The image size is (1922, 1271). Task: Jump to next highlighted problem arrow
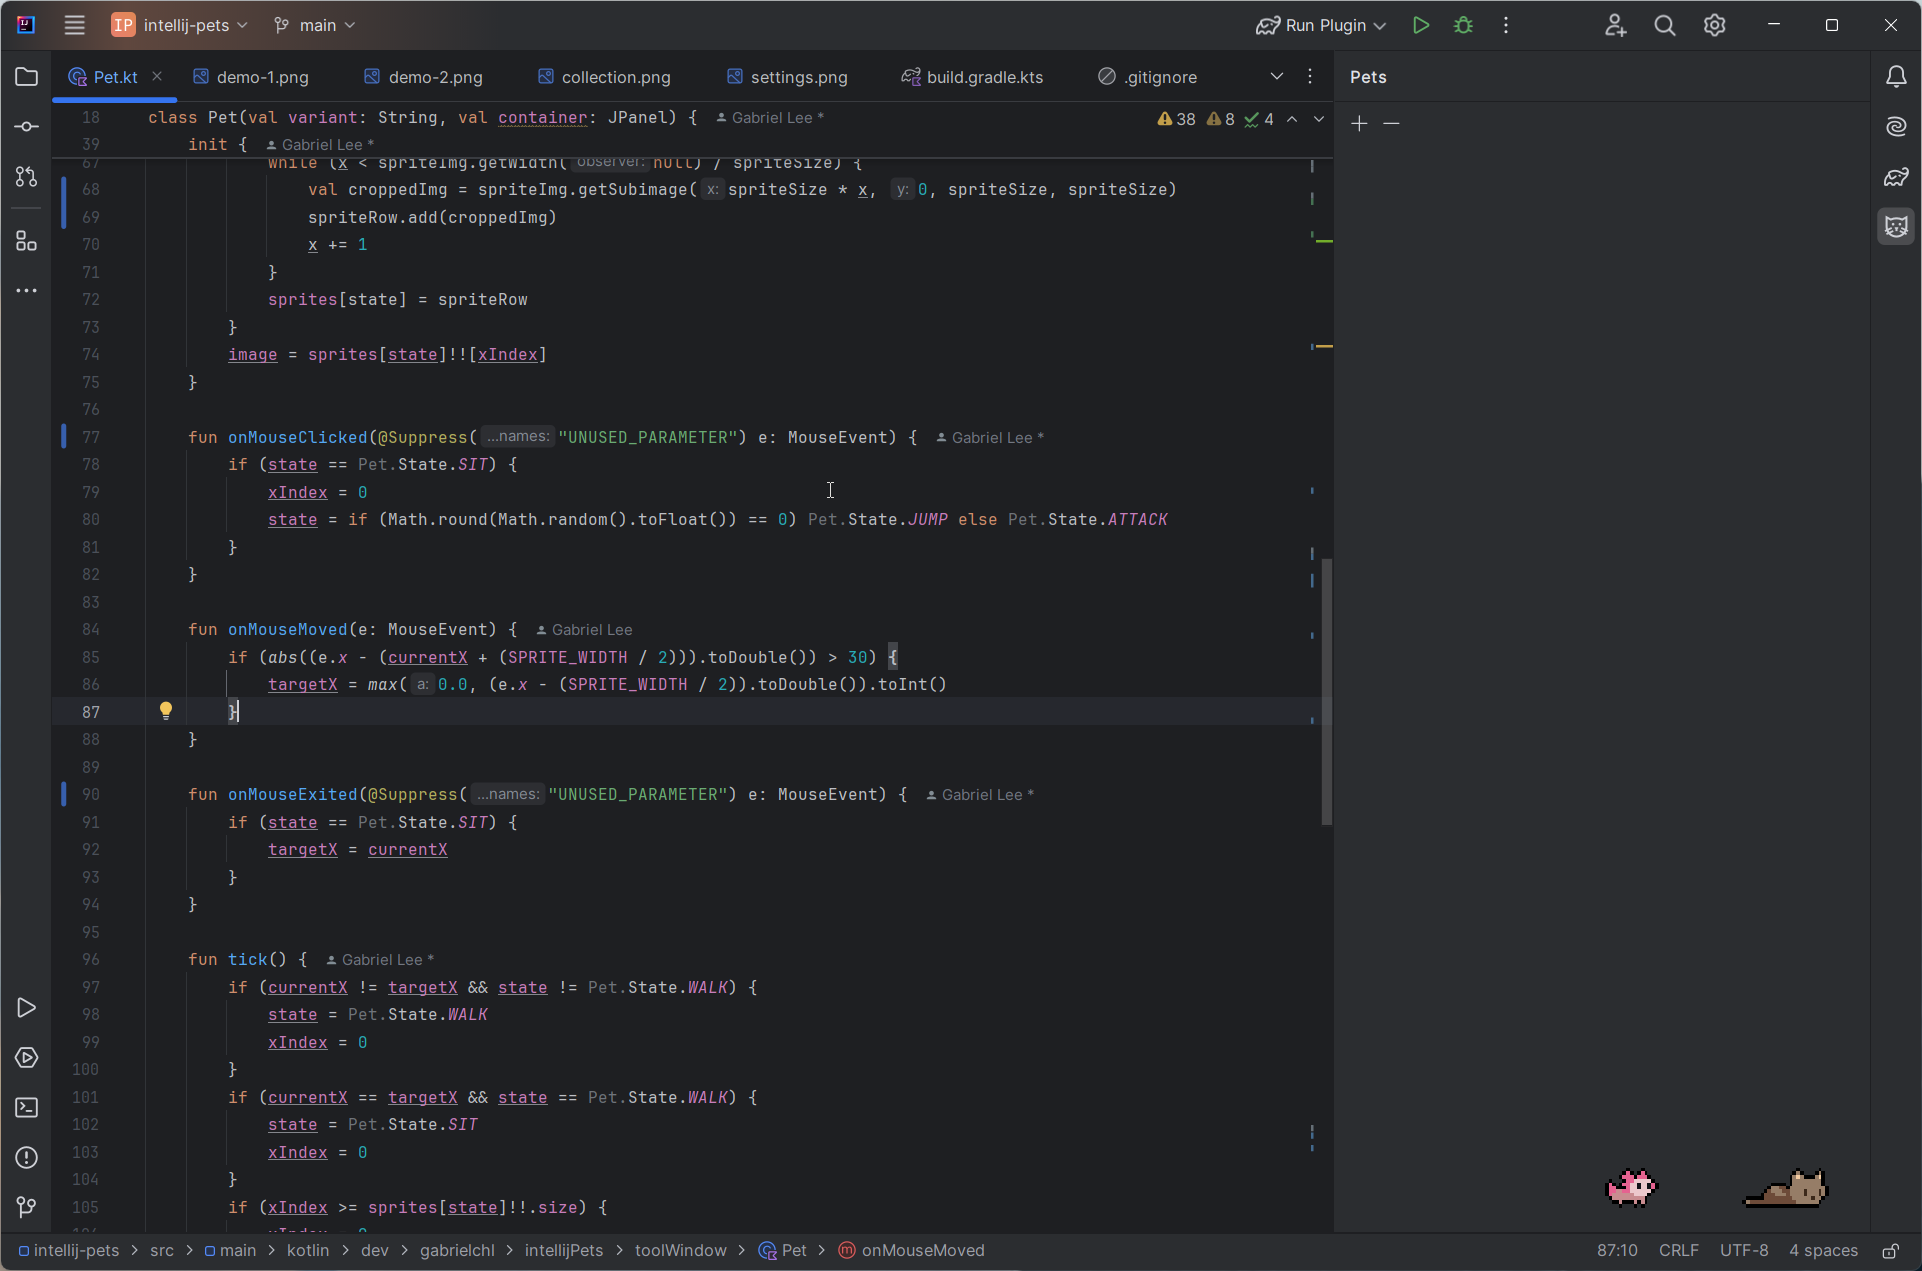click(x=1319, y=119)
